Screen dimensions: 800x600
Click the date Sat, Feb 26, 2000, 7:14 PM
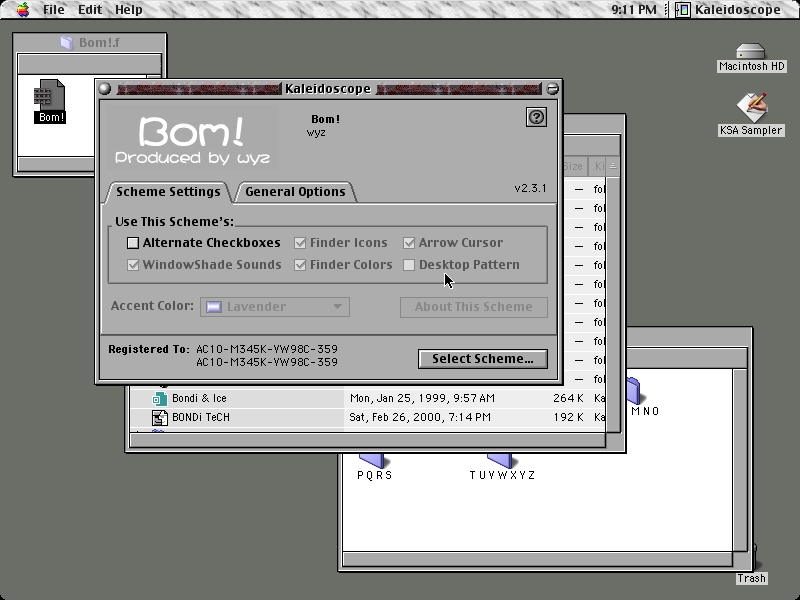(x=420, y=417)
